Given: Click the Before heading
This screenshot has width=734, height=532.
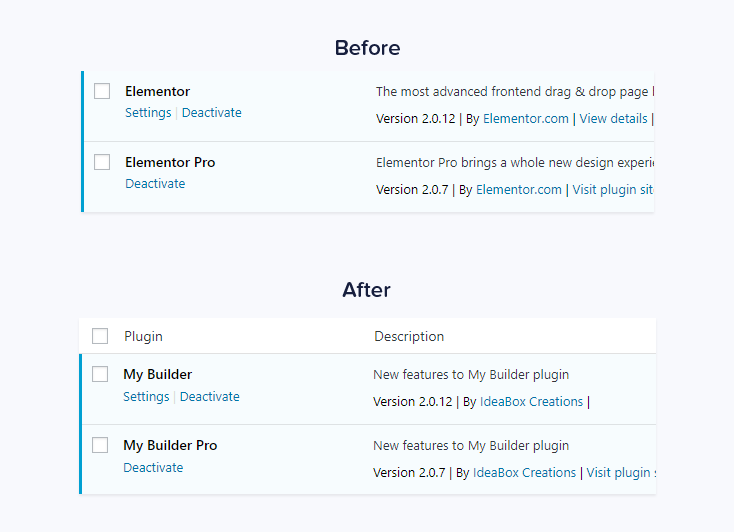Looking at the screenshot, I should click(x=367, y=48).
